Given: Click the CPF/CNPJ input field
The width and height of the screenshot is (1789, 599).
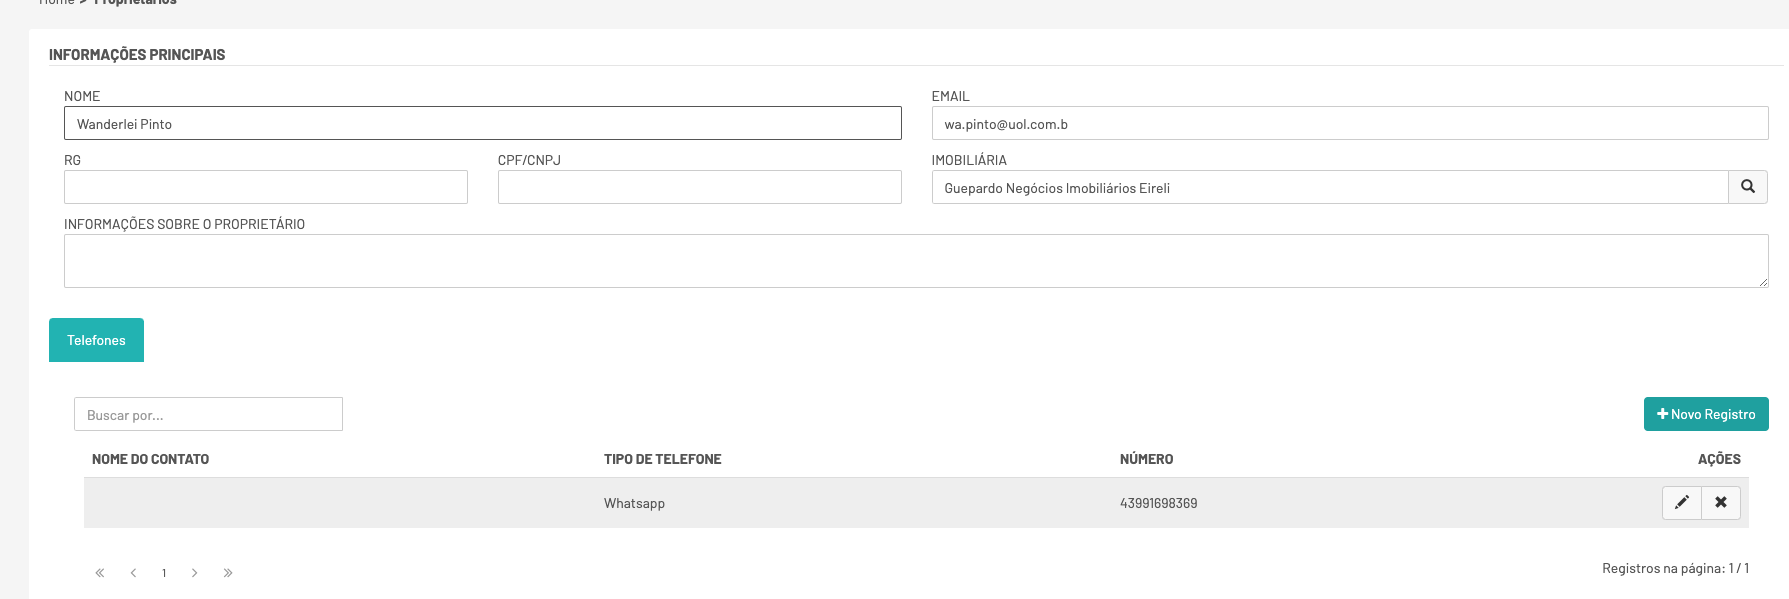Looking at the screenshot, I should [x=700, y=187].
